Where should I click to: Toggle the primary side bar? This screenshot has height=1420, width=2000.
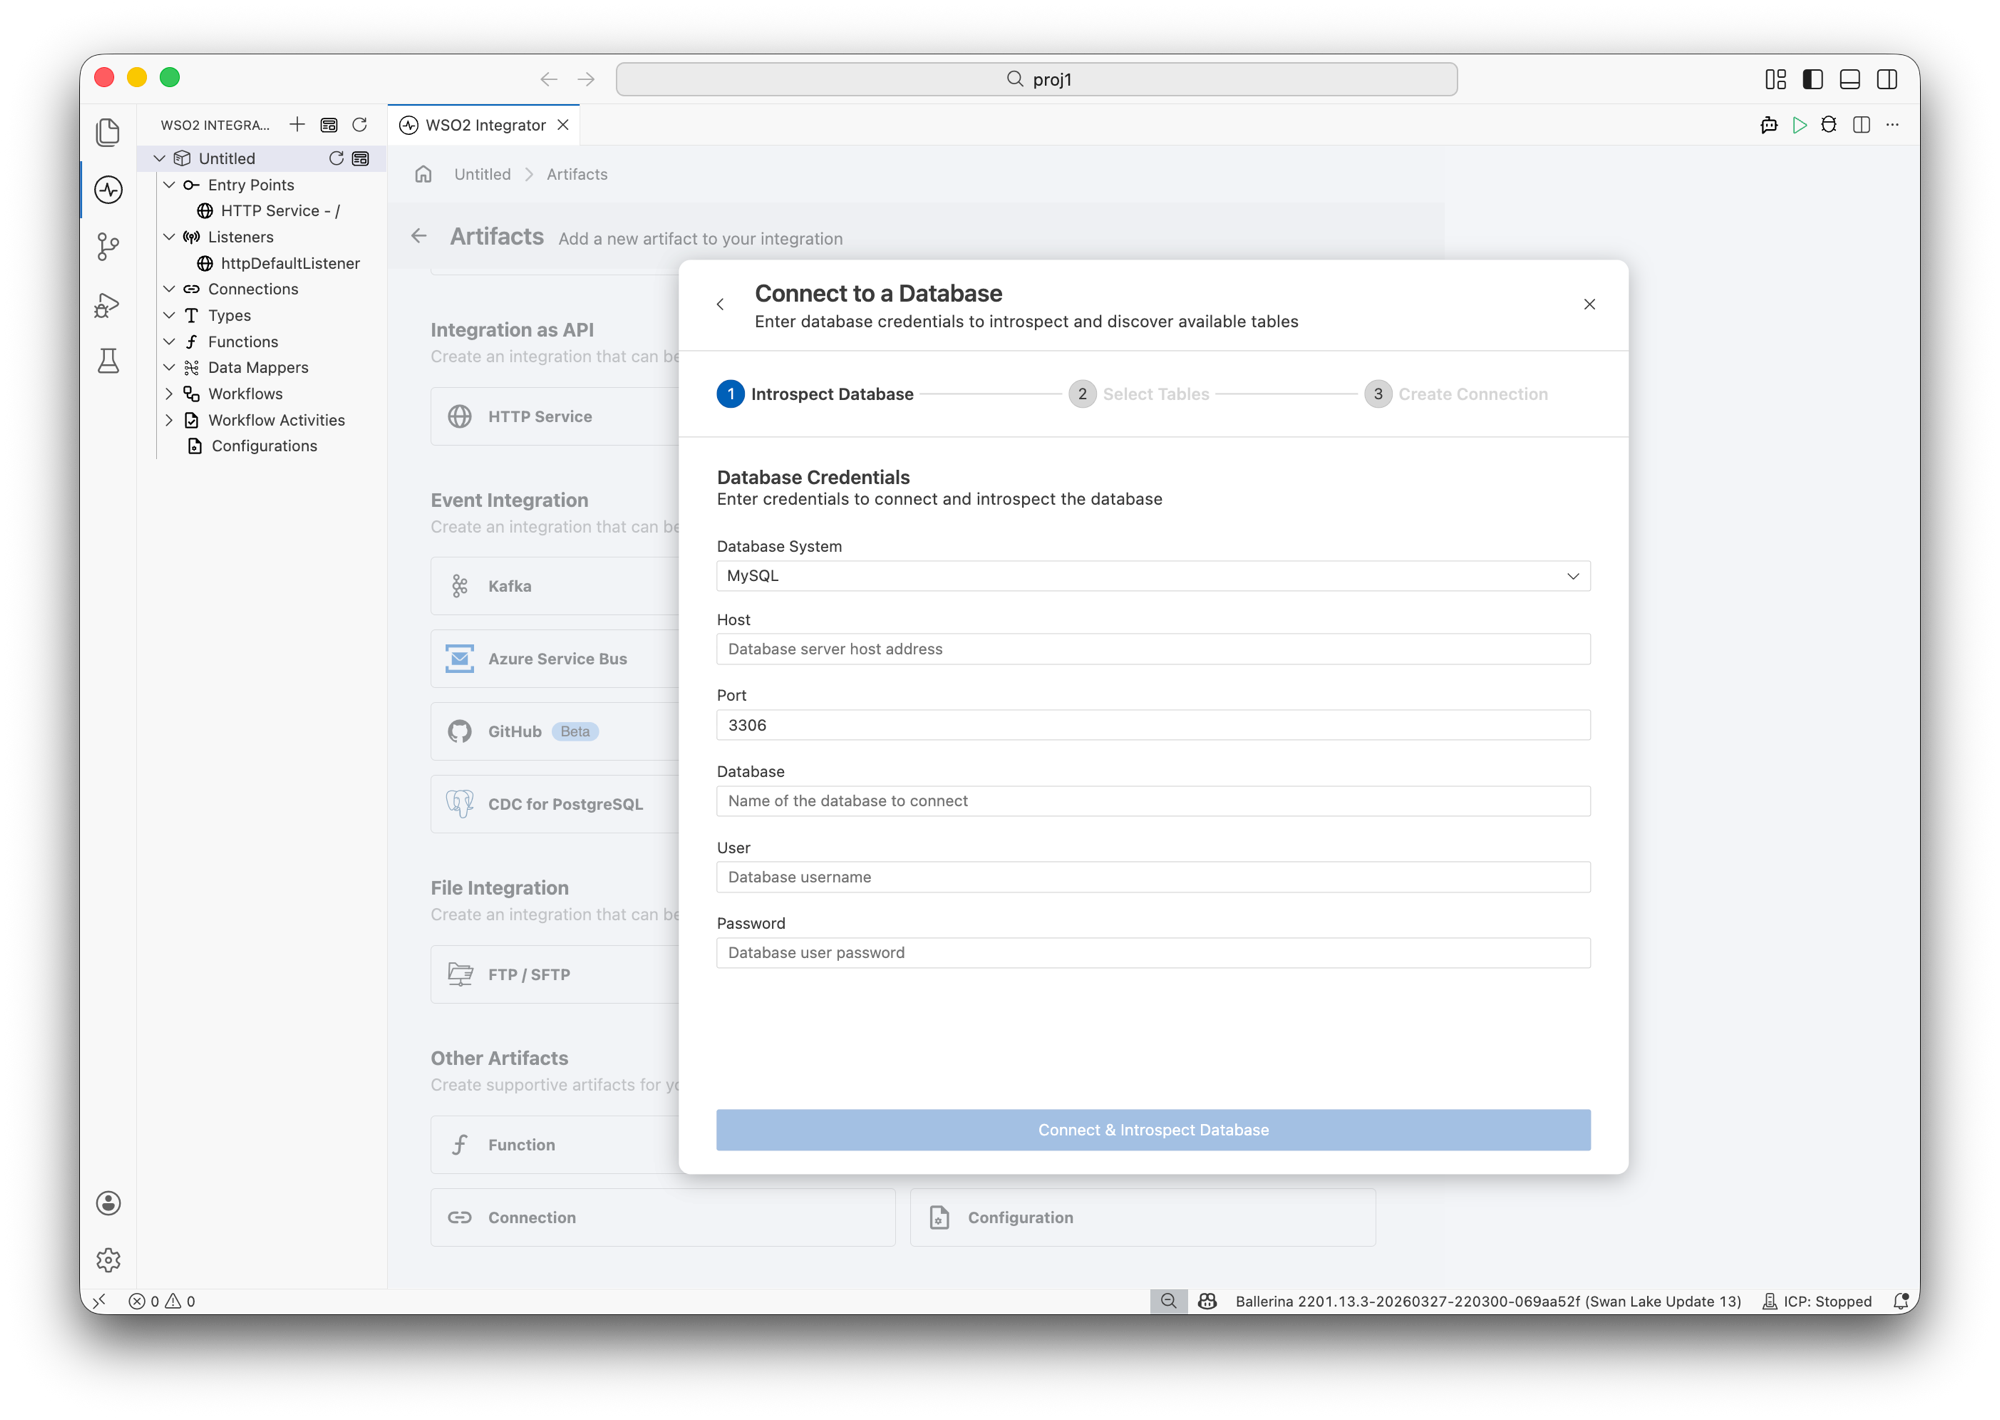(x=1812, y=79)
